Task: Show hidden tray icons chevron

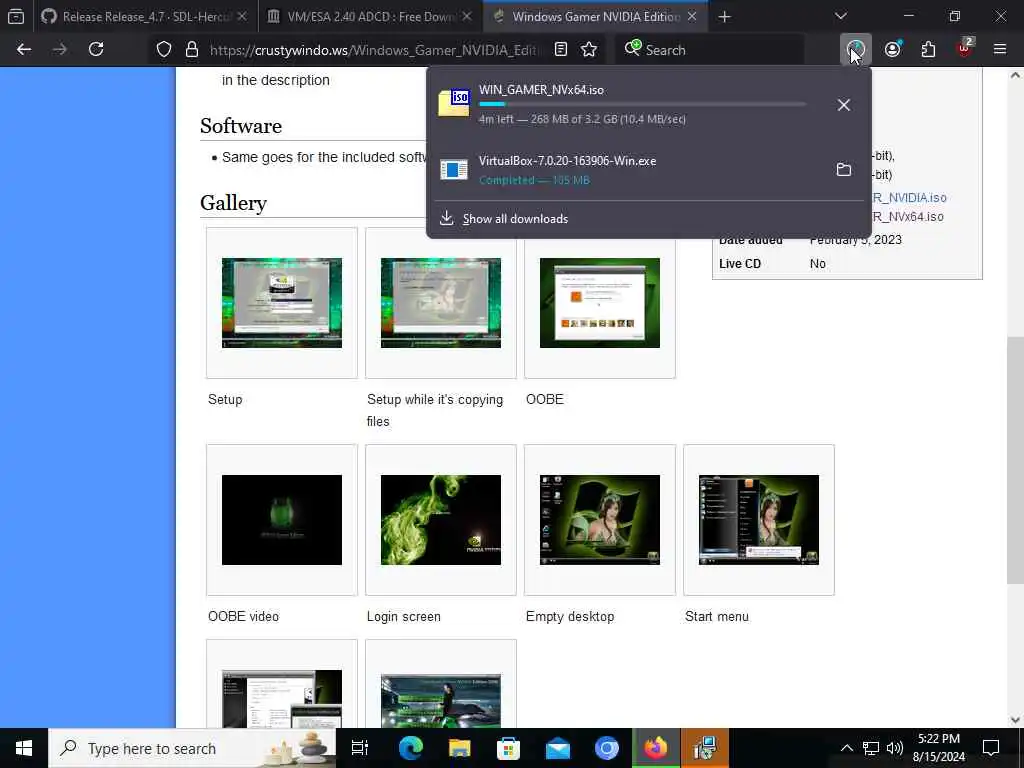Action: click(846, 748)
